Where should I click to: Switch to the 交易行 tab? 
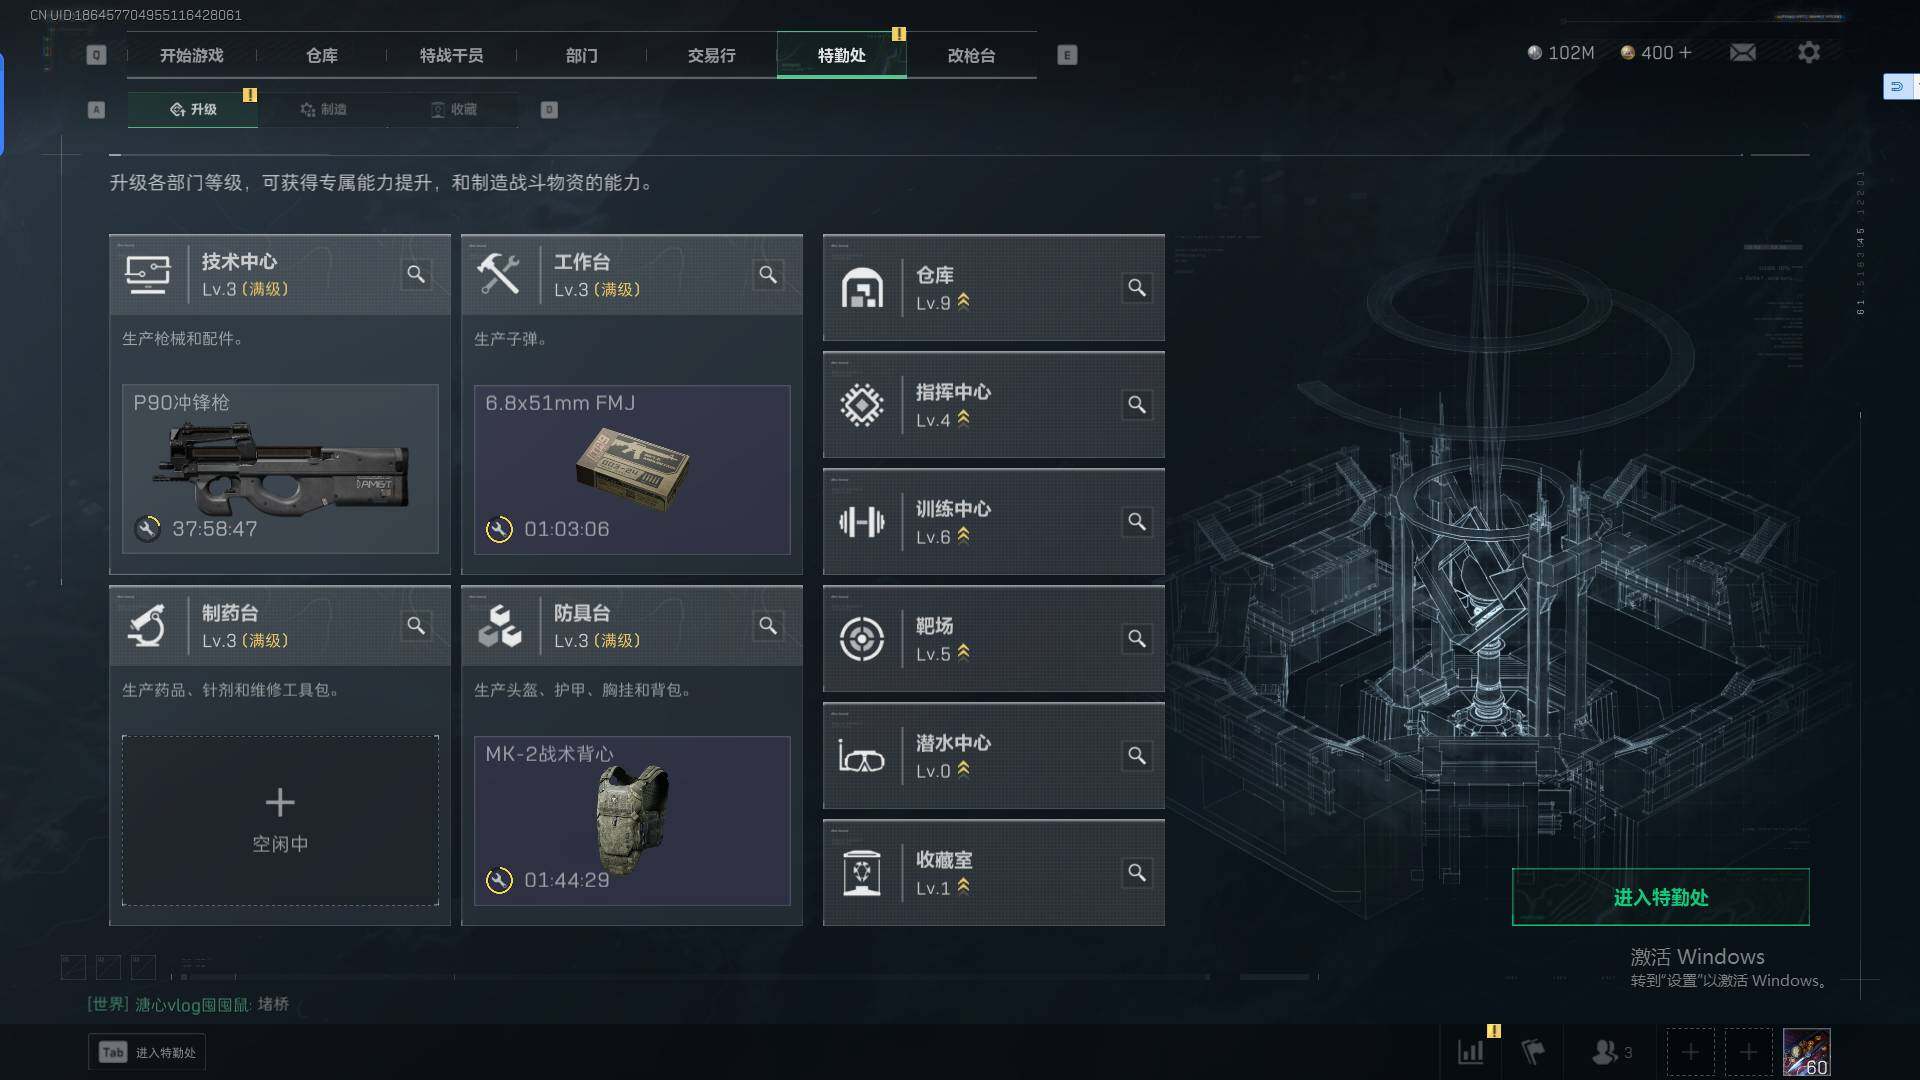point(711,55)
